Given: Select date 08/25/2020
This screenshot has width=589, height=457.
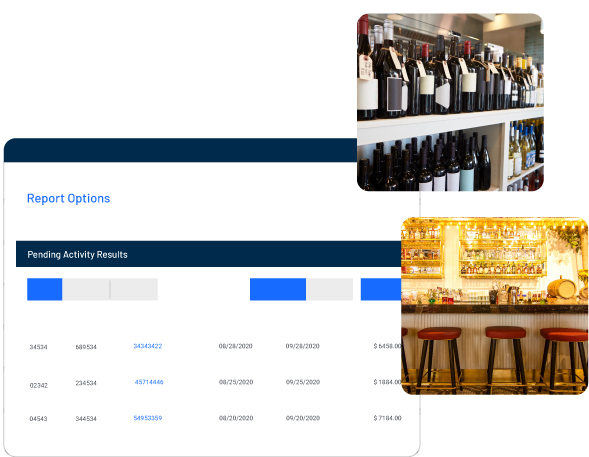Looking at the screenshot, I should tap(236, 382).
